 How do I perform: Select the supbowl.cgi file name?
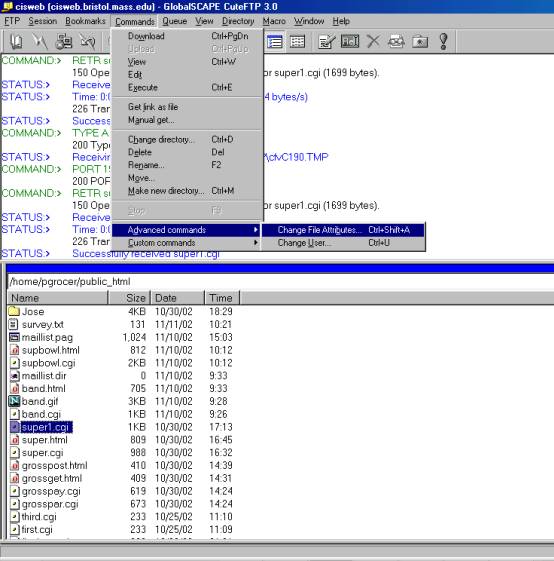click(x=48, y=363)
